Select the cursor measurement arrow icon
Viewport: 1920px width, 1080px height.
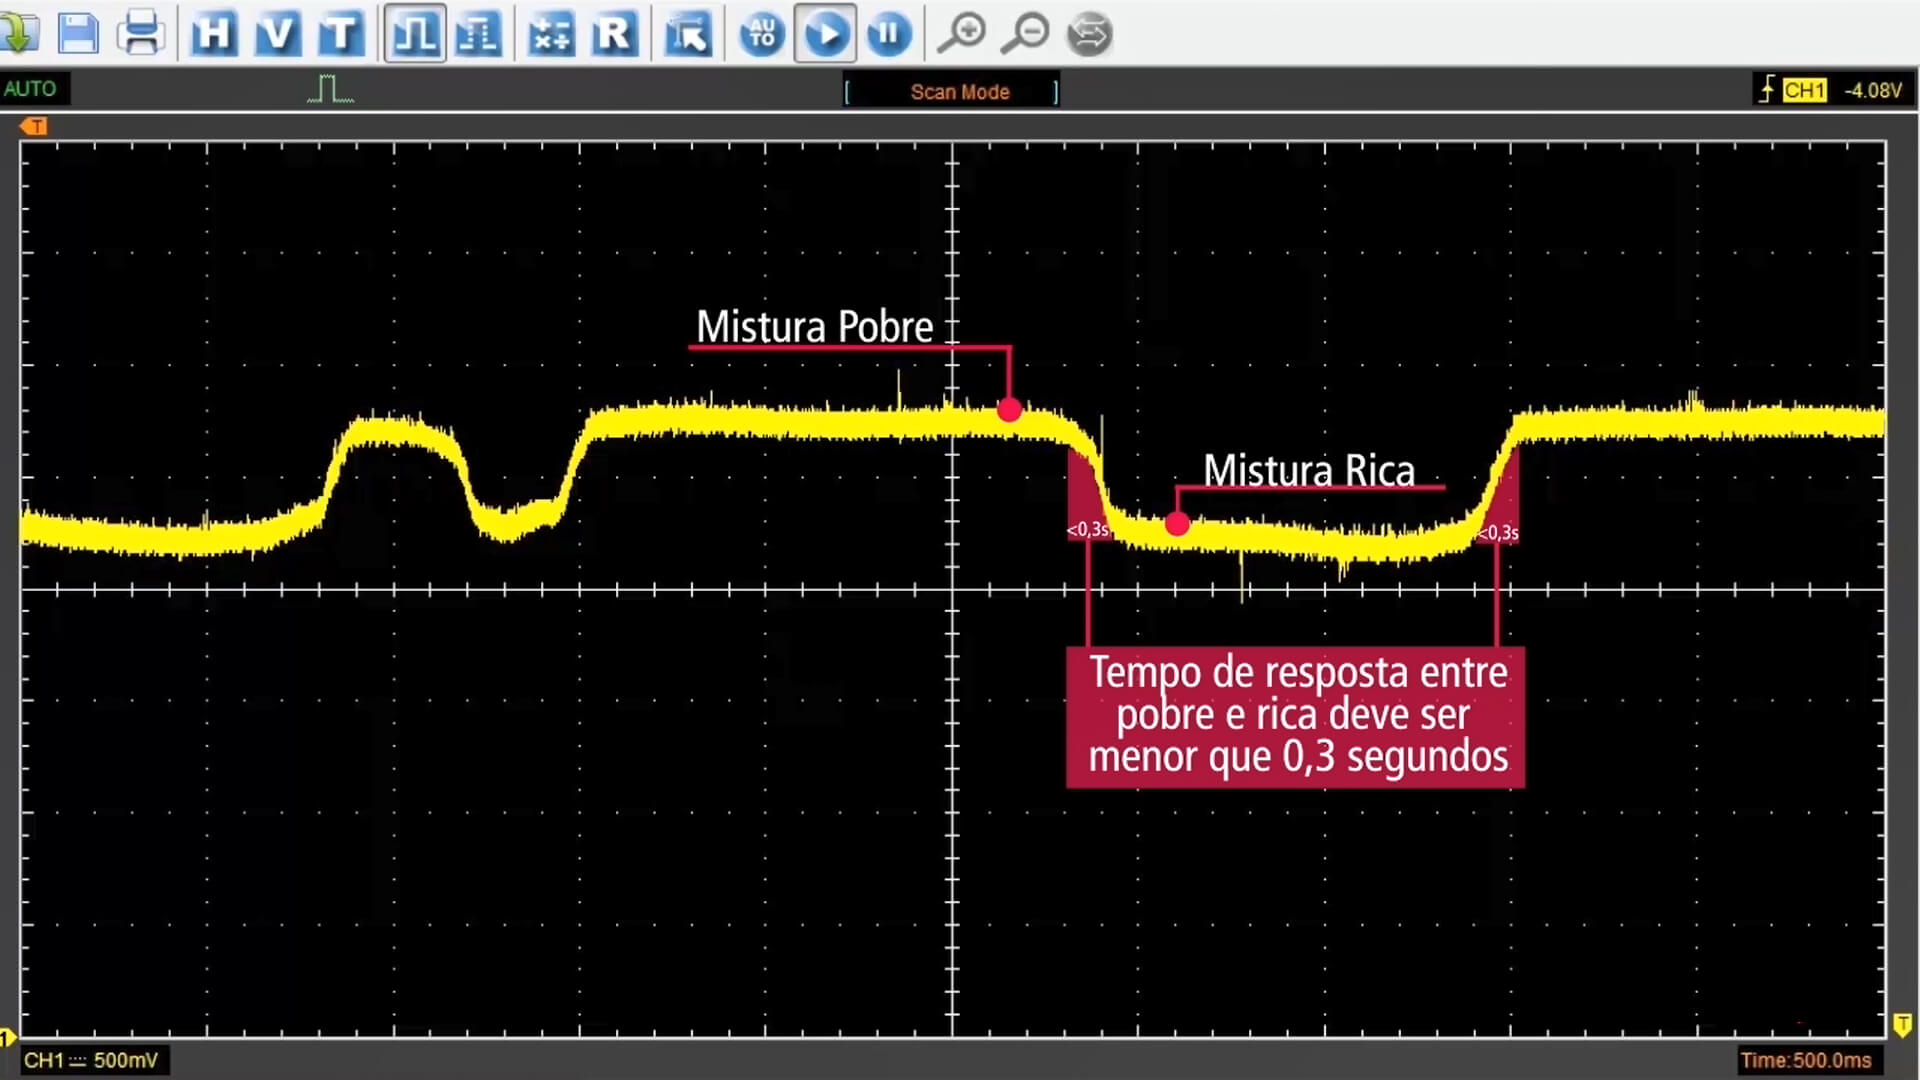coord(688,34)
